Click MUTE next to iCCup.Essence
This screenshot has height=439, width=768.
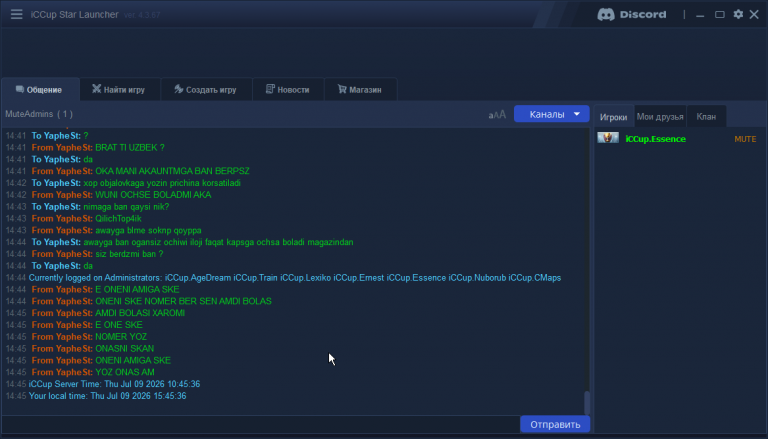tap(745, 139)
